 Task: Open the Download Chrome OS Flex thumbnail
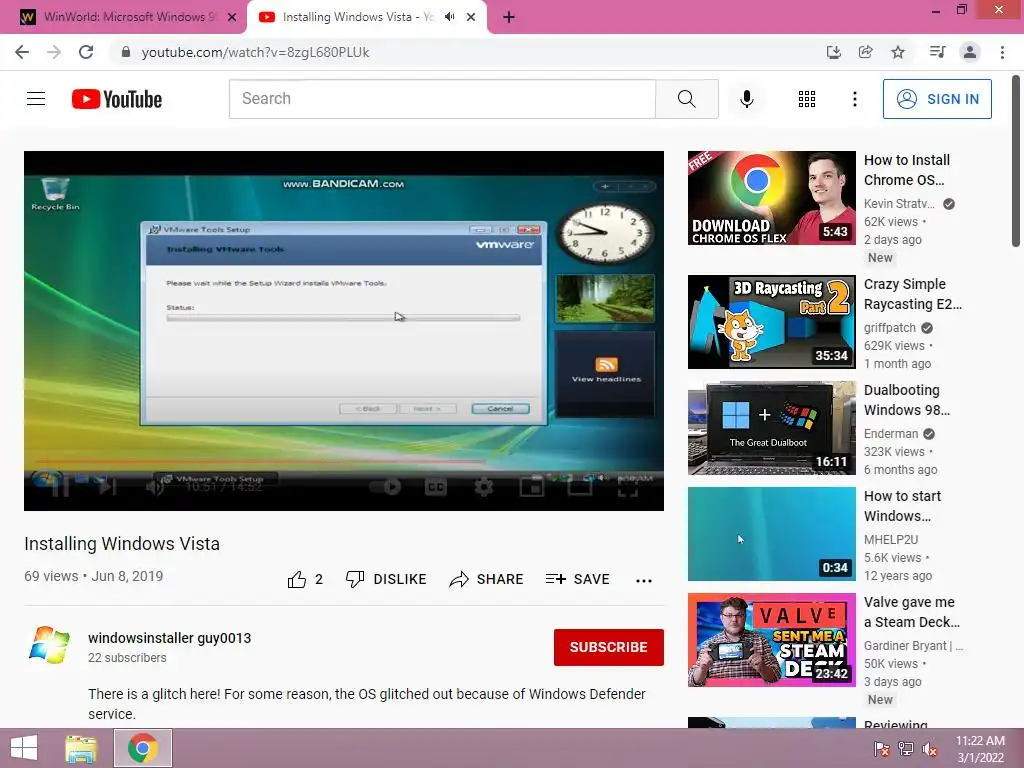click(x=771, y=198)
